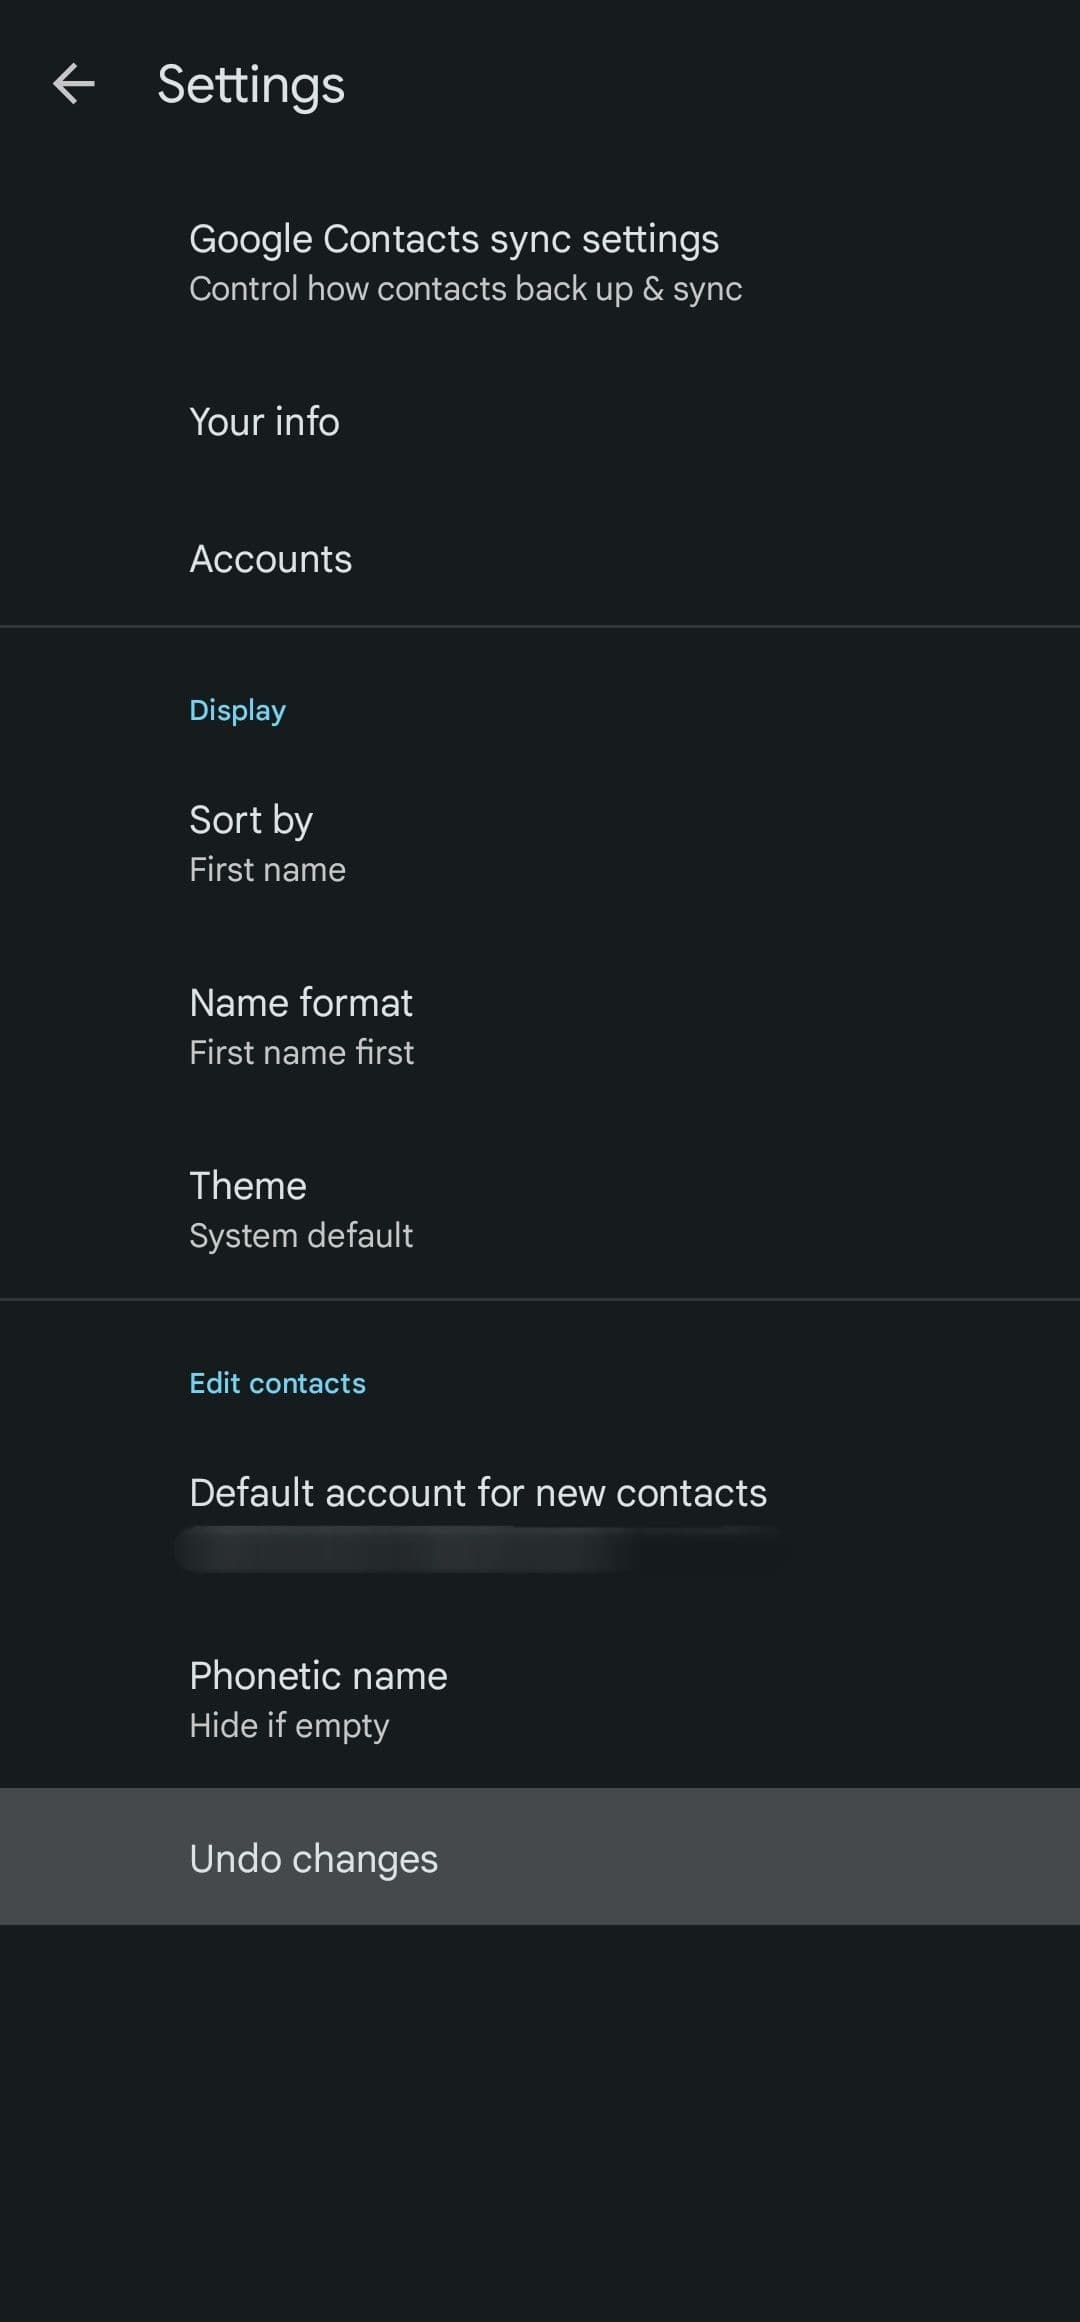Tap the back arrow icon
The width and height of the screenshot is (1080, 2322).
[x=73, y=84]
